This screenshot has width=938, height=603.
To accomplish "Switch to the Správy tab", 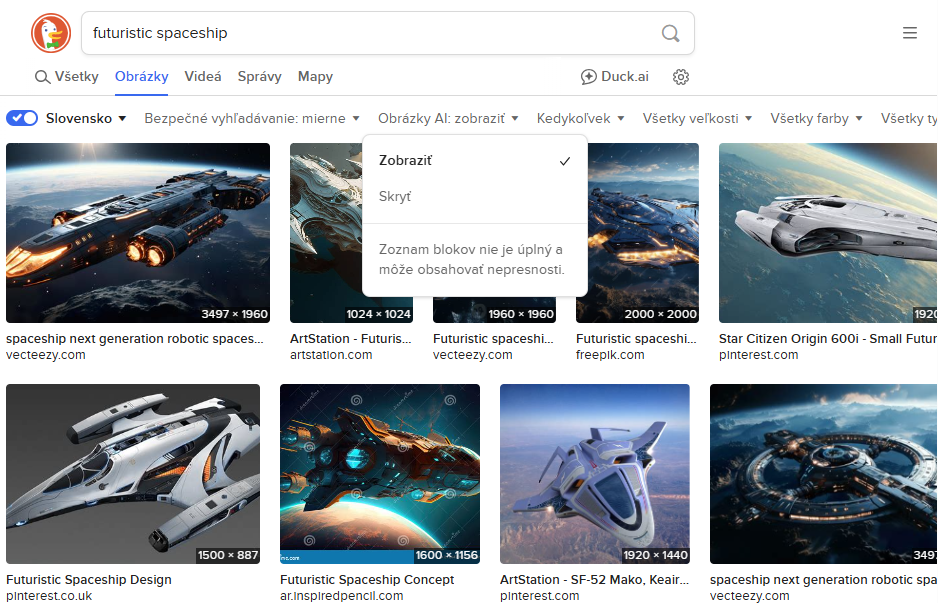I will coord(259,77).
